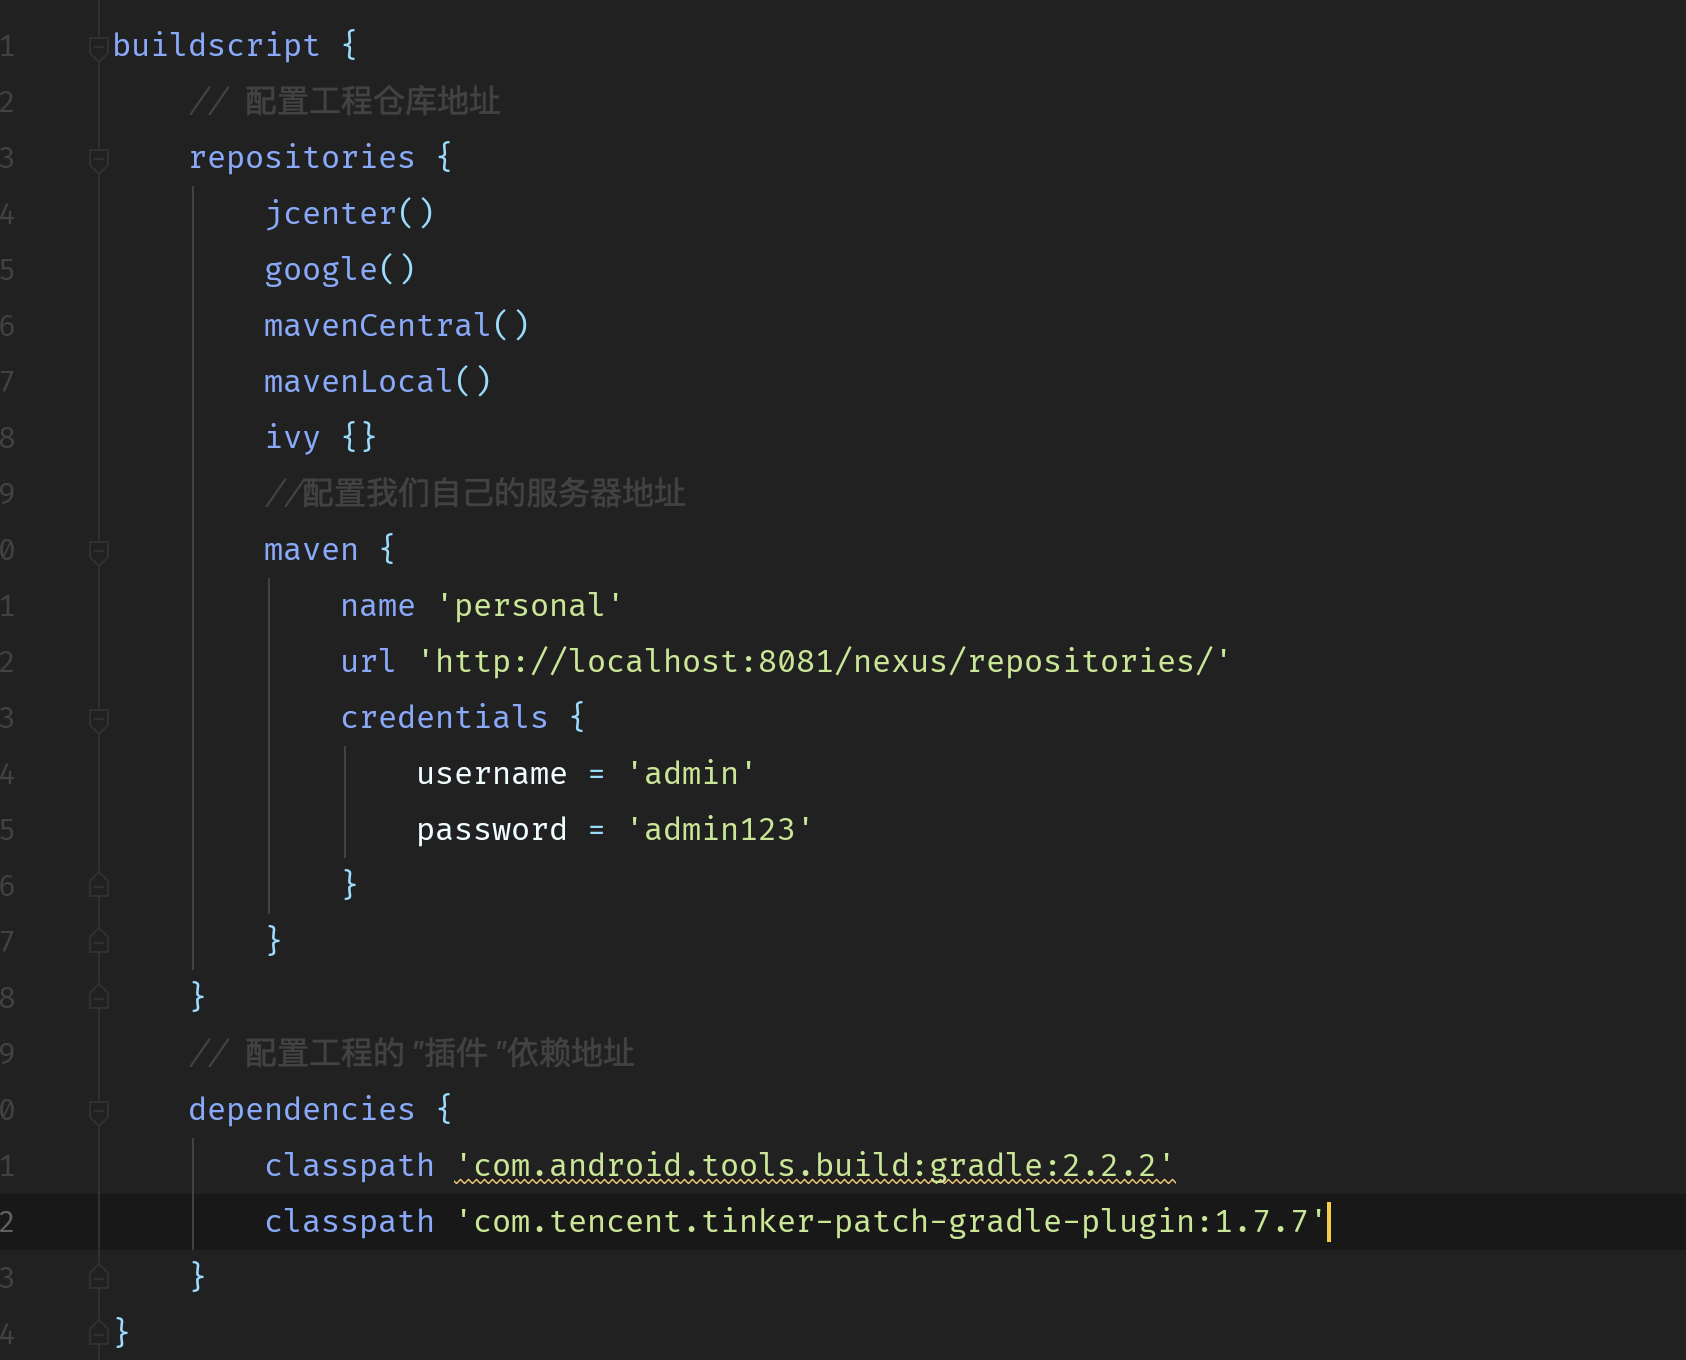1686x1360 pixels.
Task: Place cursor on 'jcenter()' call
Action: pos(349,213)
